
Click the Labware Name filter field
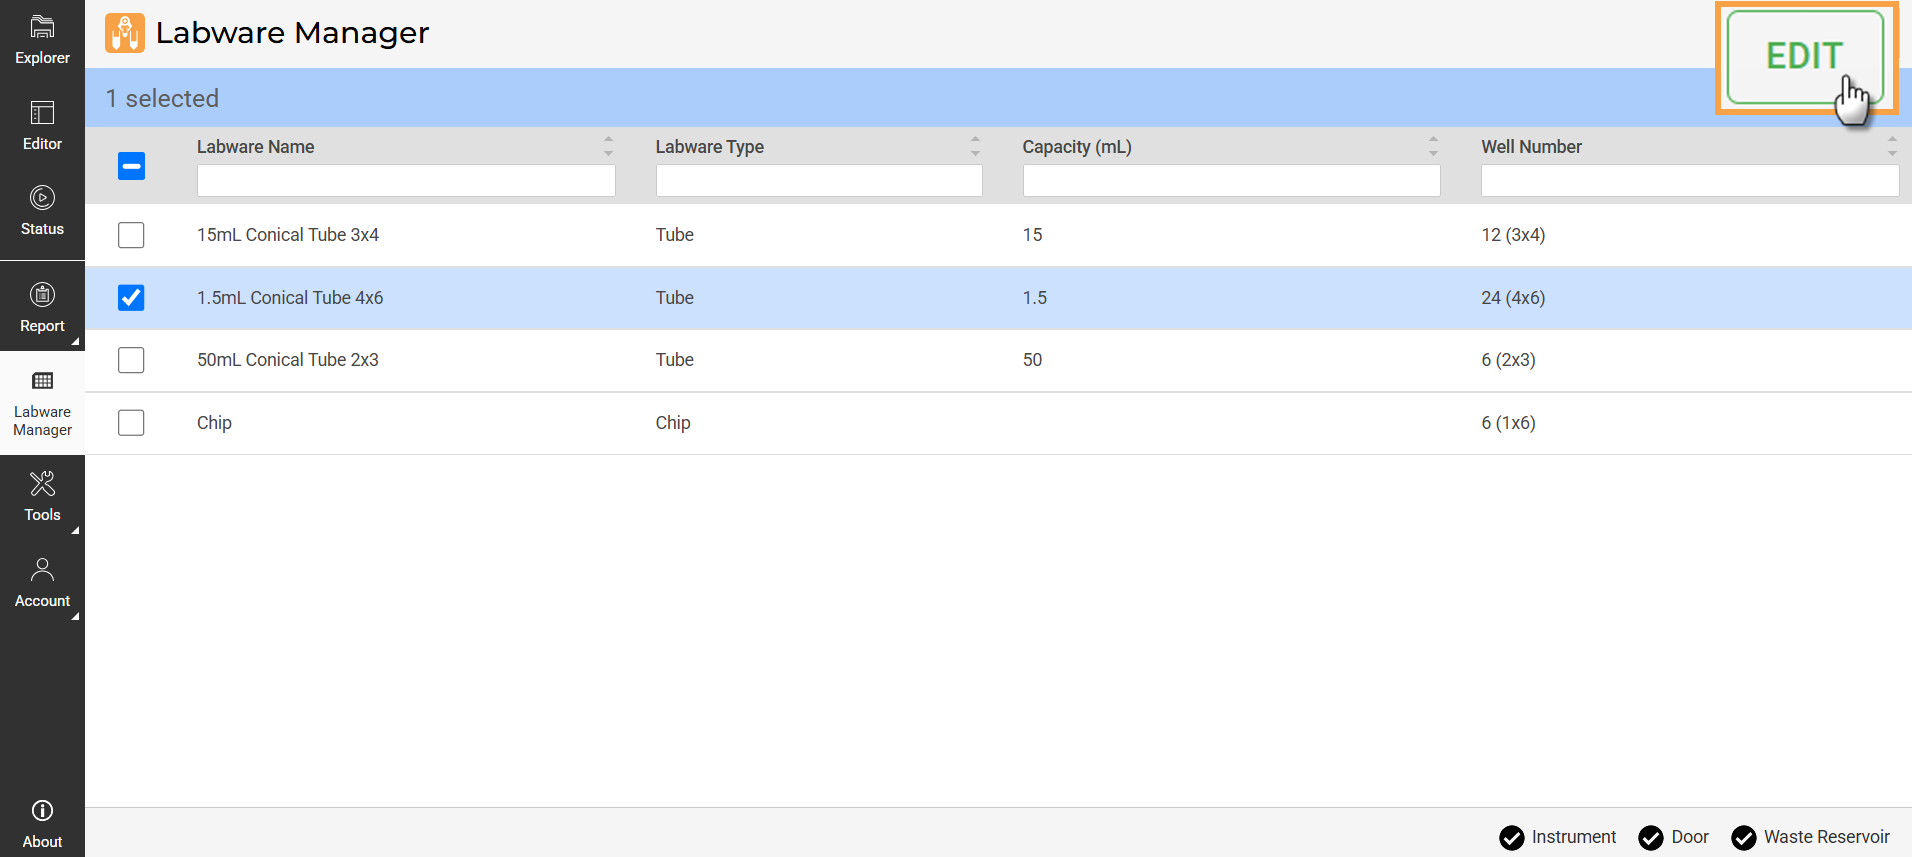click(x=406, y=181)
